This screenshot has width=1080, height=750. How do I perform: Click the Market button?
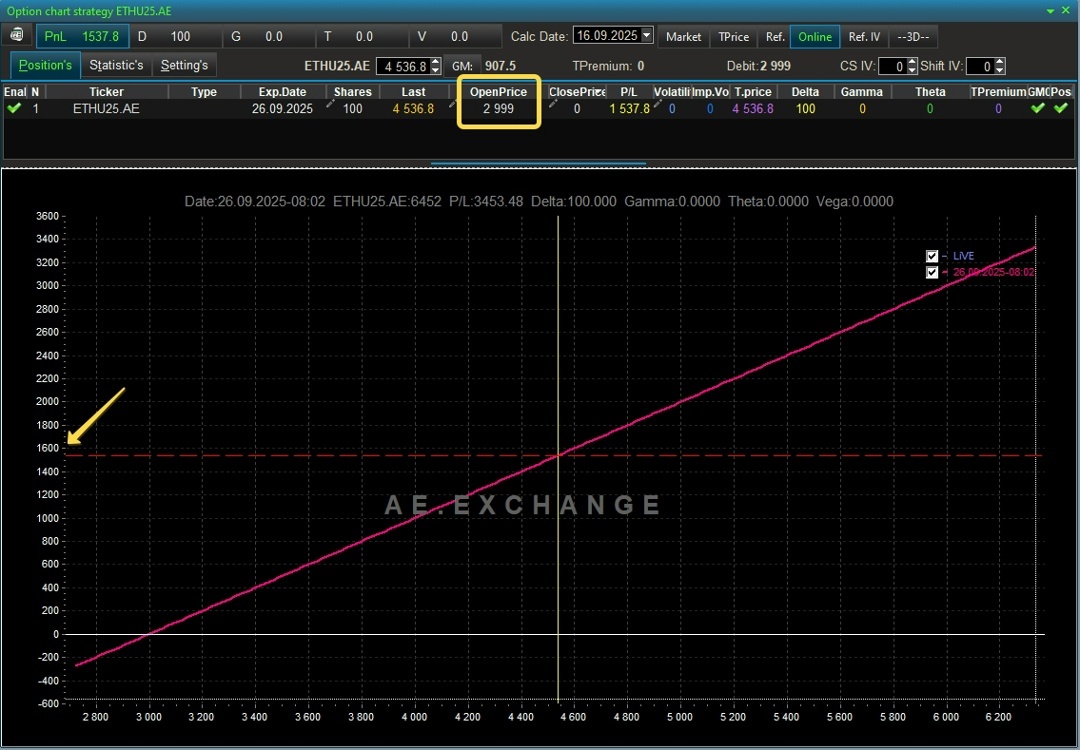[x=683, y=37]
